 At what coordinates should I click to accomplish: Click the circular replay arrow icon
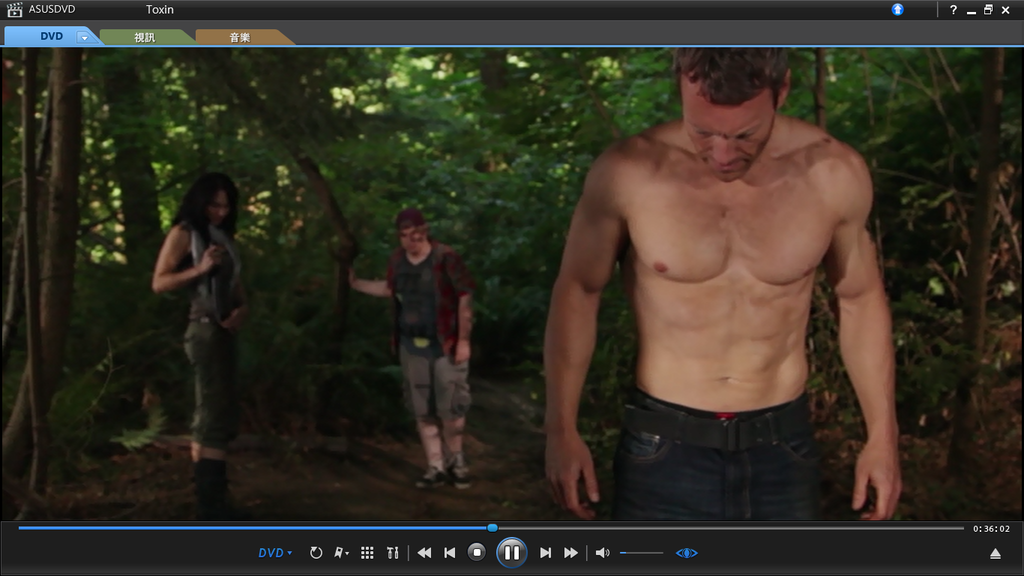316,553
